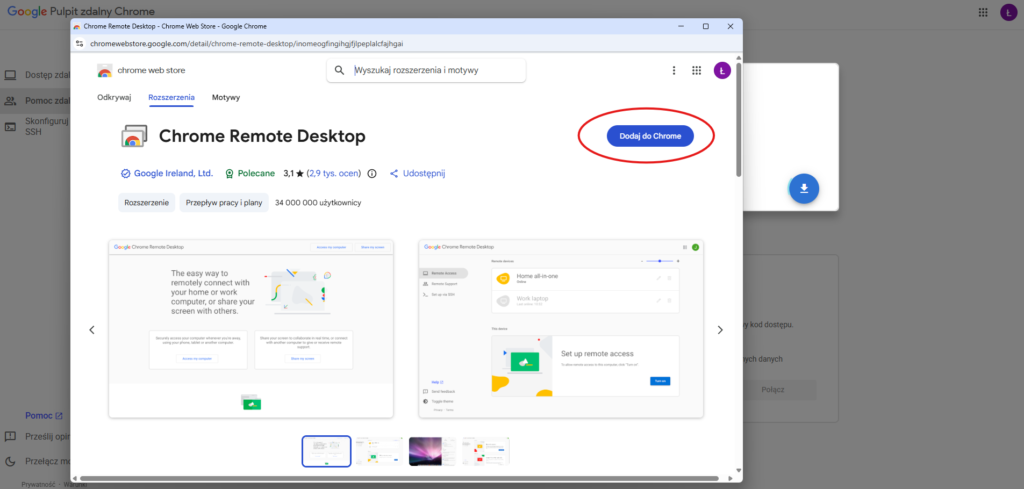Click the Chrome Remote Desktop heading
The height and width of the screenshot is (489, 1024).
click(x=262, y=136)
